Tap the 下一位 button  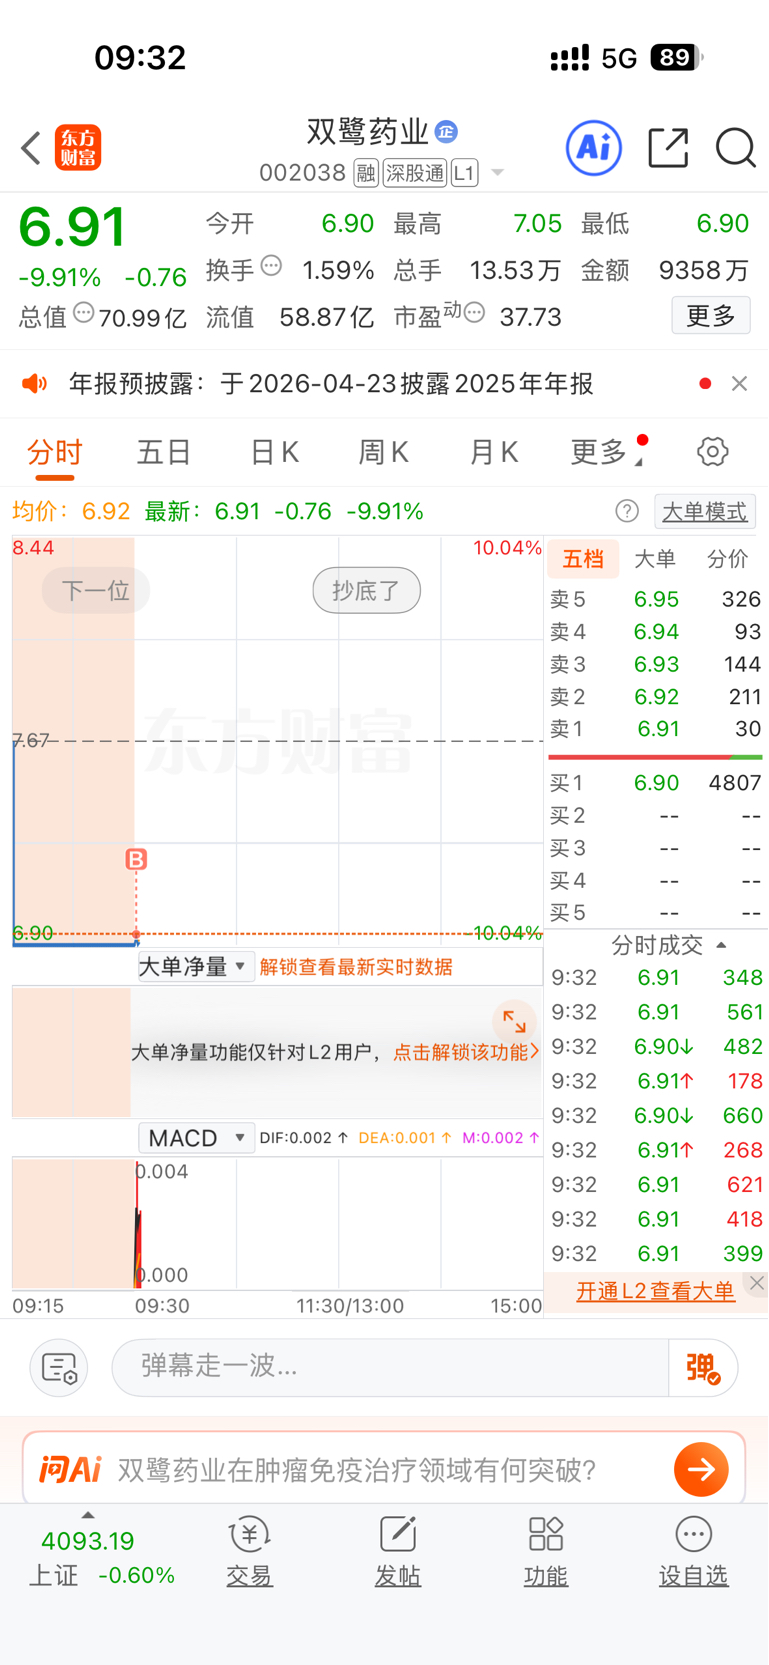pyautogui.click(x=96, y=590)
